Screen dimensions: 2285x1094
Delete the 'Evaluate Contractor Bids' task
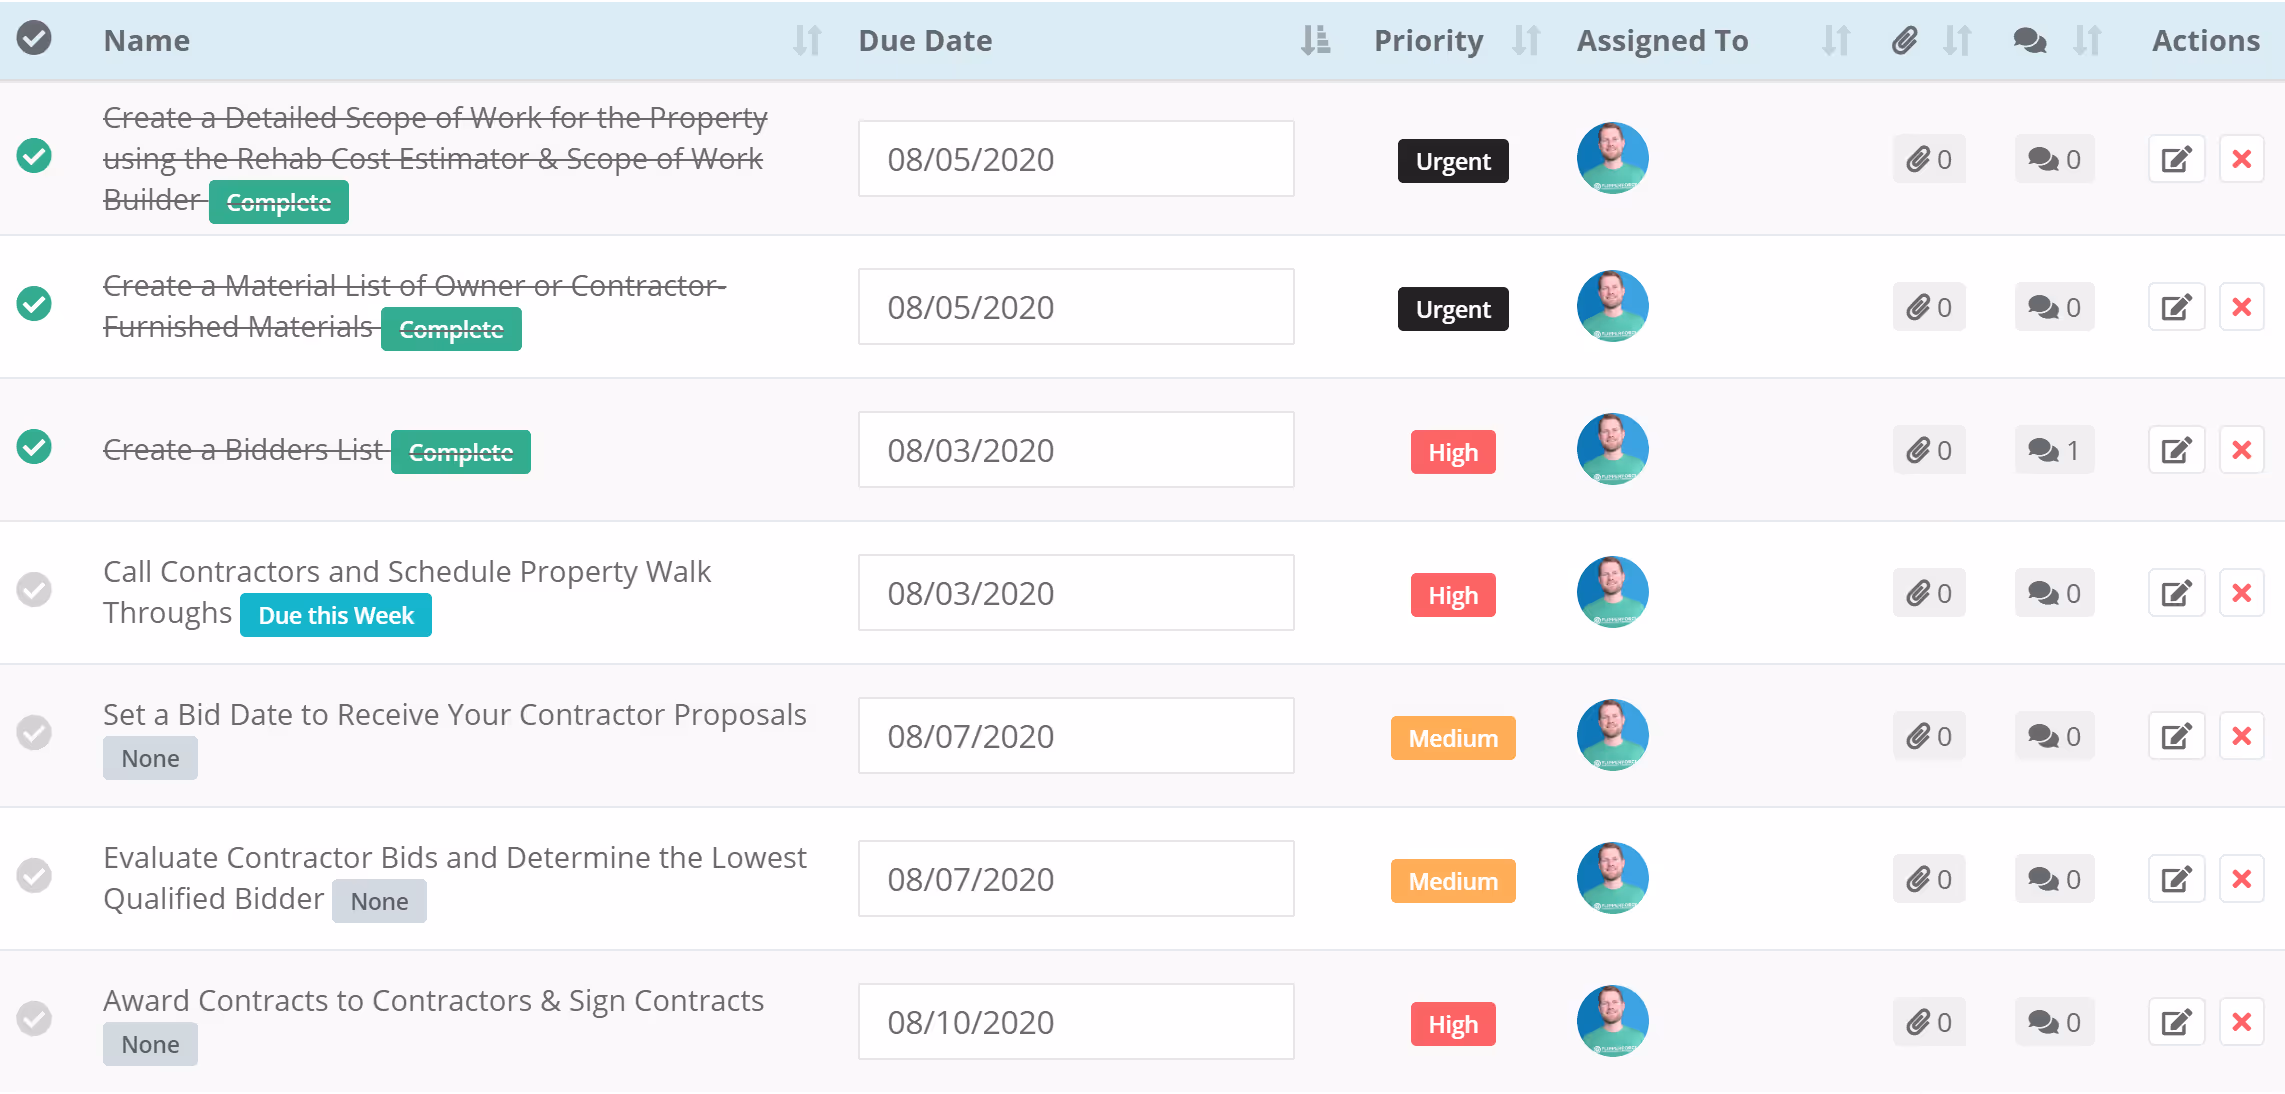2242,879
